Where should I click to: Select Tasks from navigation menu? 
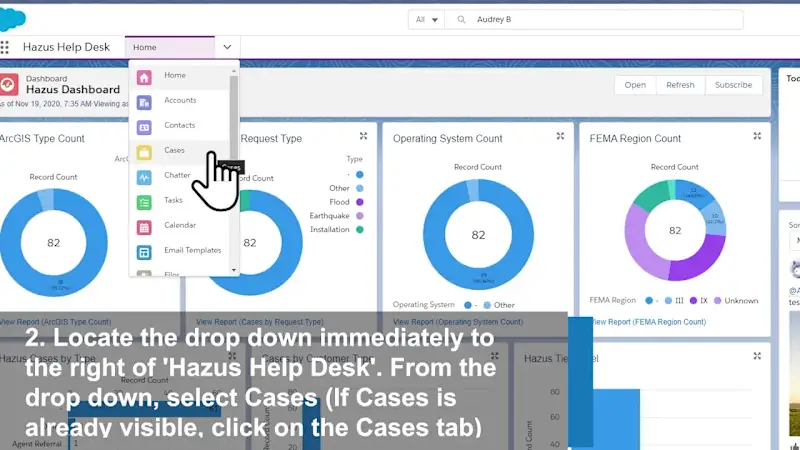[x=173, y=200]
